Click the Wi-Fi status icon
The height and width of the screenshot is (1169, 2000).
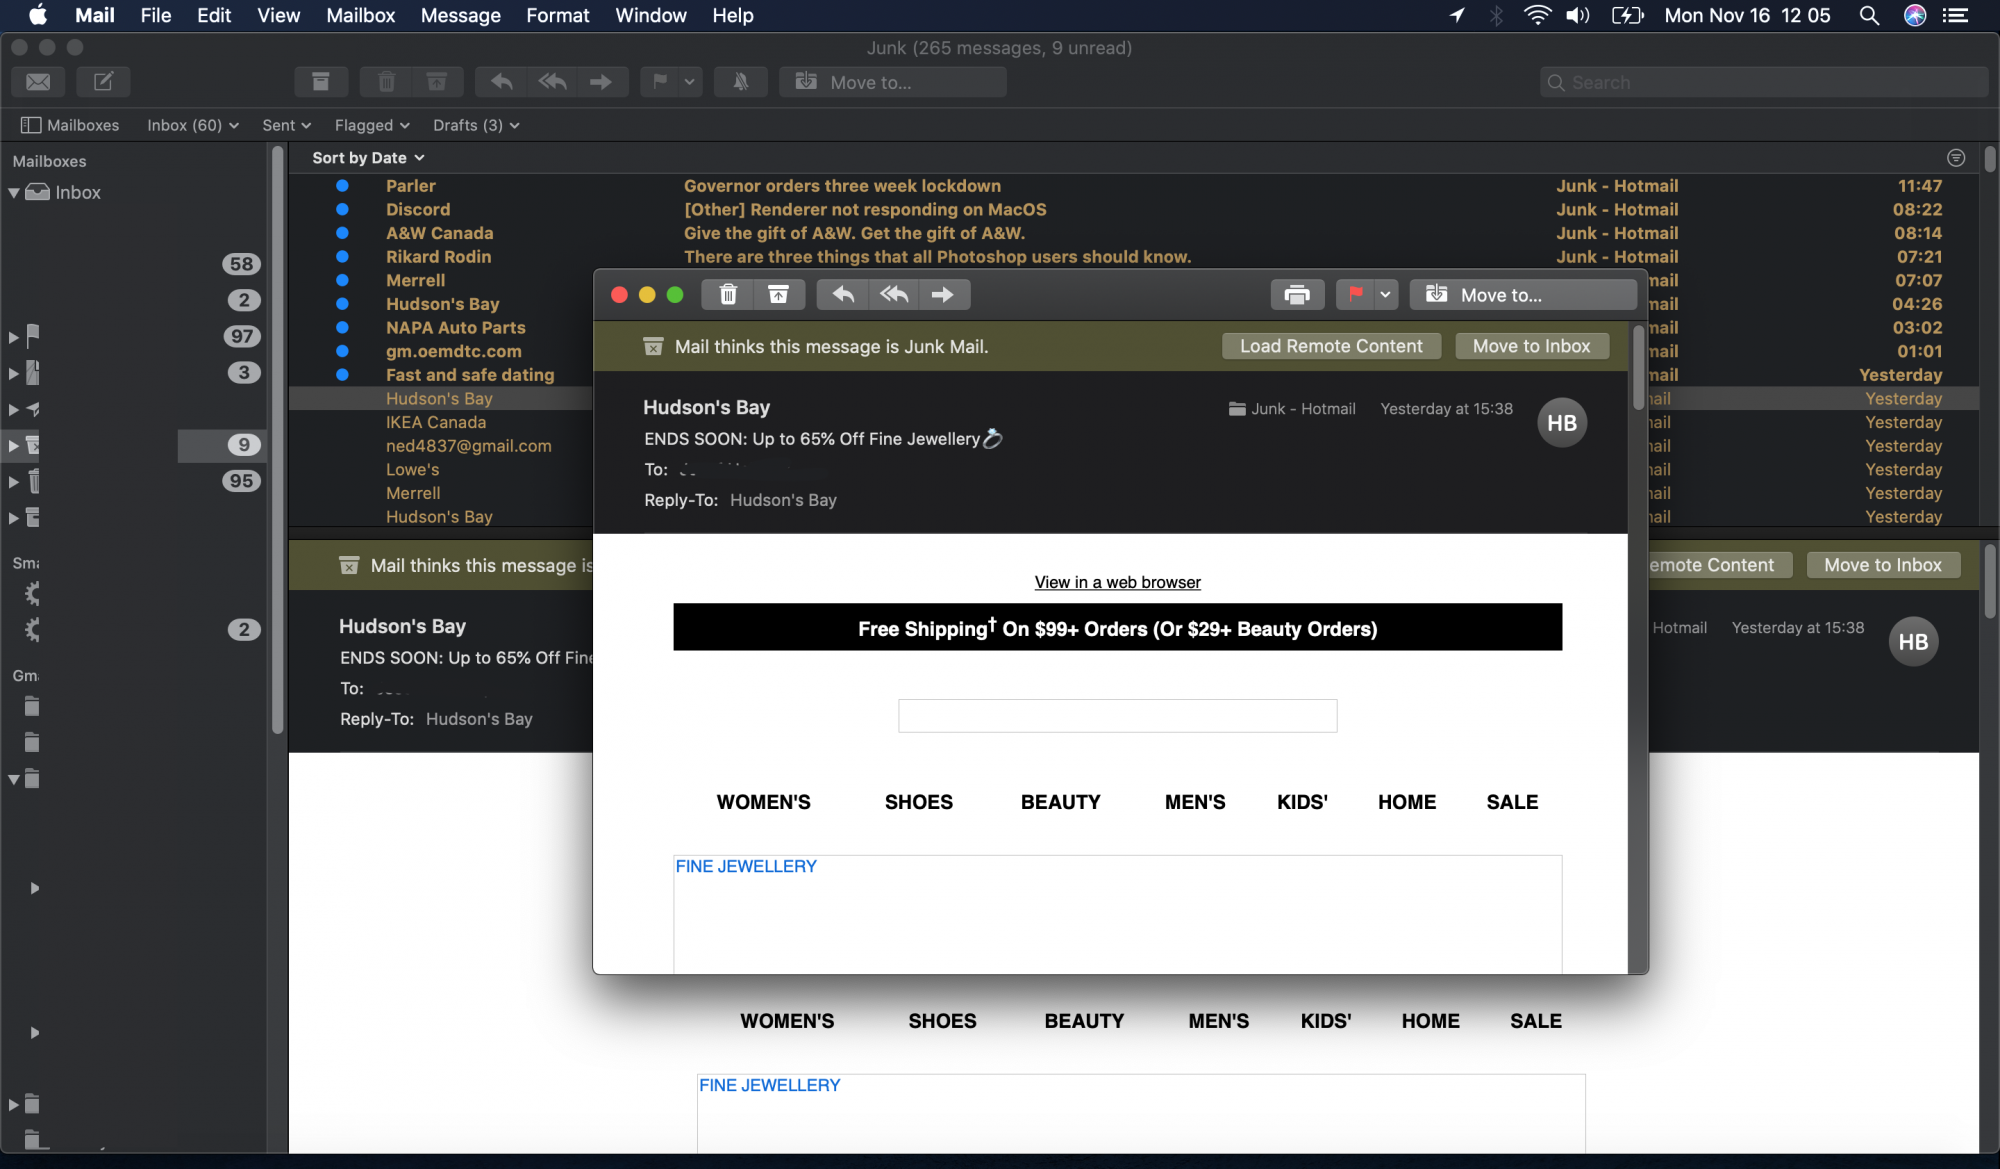[x=1536, y=15]
